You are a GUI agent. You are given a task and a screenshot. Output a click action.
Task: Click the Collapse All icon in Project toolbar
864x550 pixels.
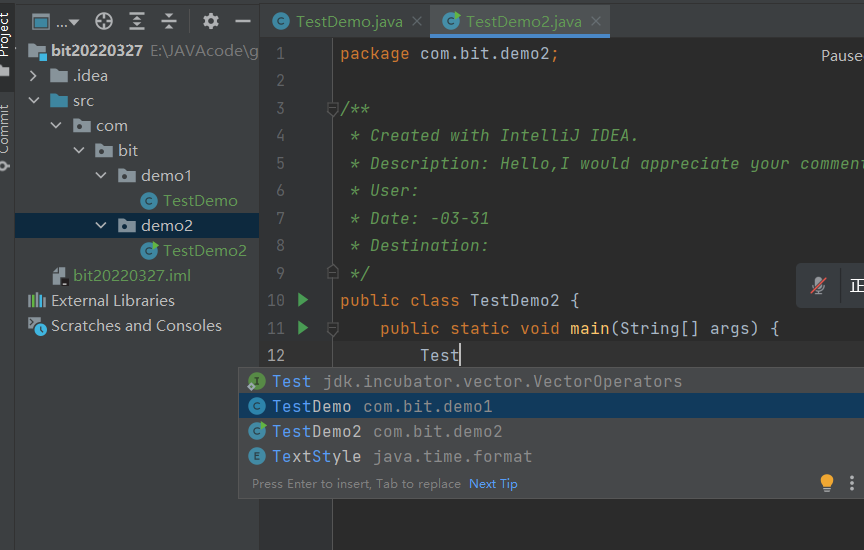tap(169, 21)
